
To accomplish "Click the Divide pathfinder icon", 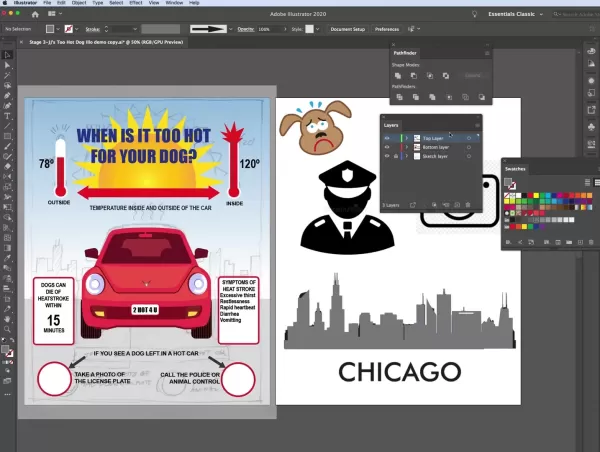I will pyautogui.click(x=401, y=98).
